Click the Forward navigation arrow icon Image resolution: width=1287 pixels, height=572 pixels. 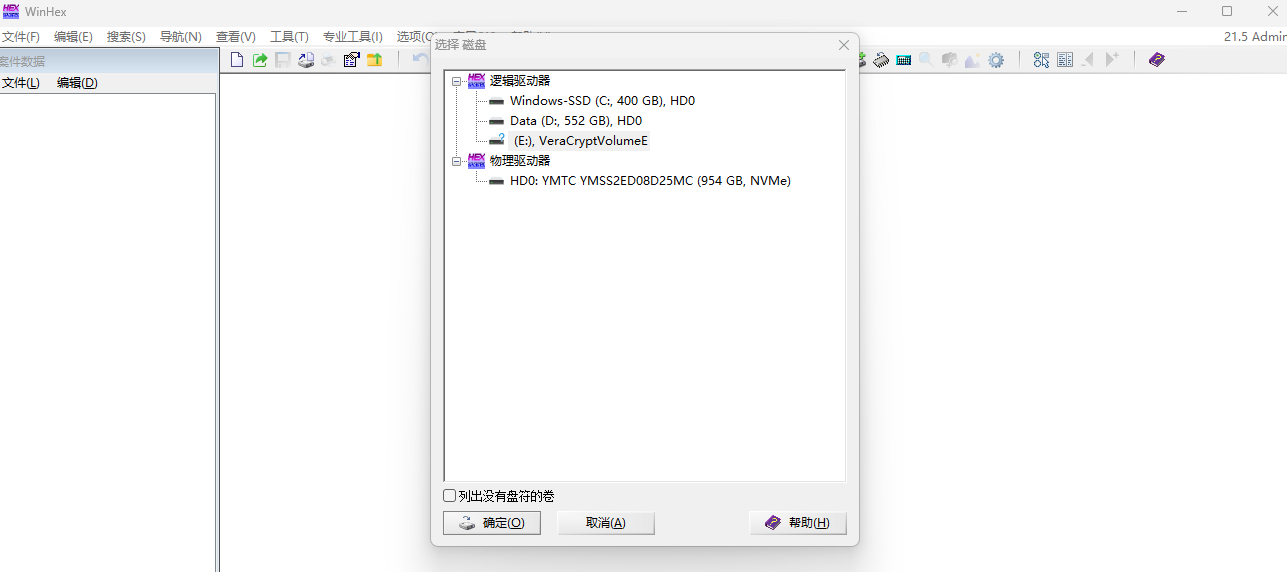[1111, 60]
